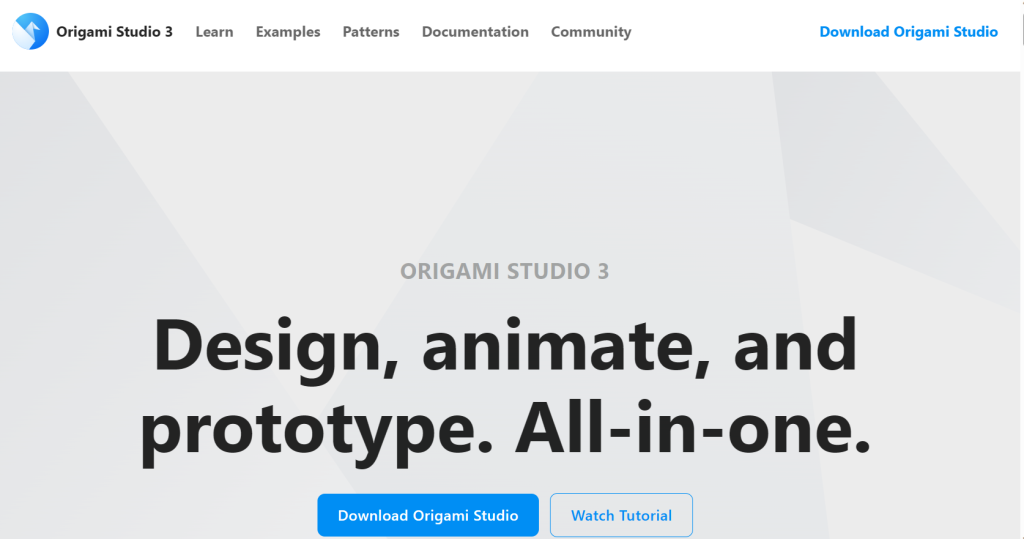
Task: Click the Origami bird logo icon
Action: pos(31,31)
